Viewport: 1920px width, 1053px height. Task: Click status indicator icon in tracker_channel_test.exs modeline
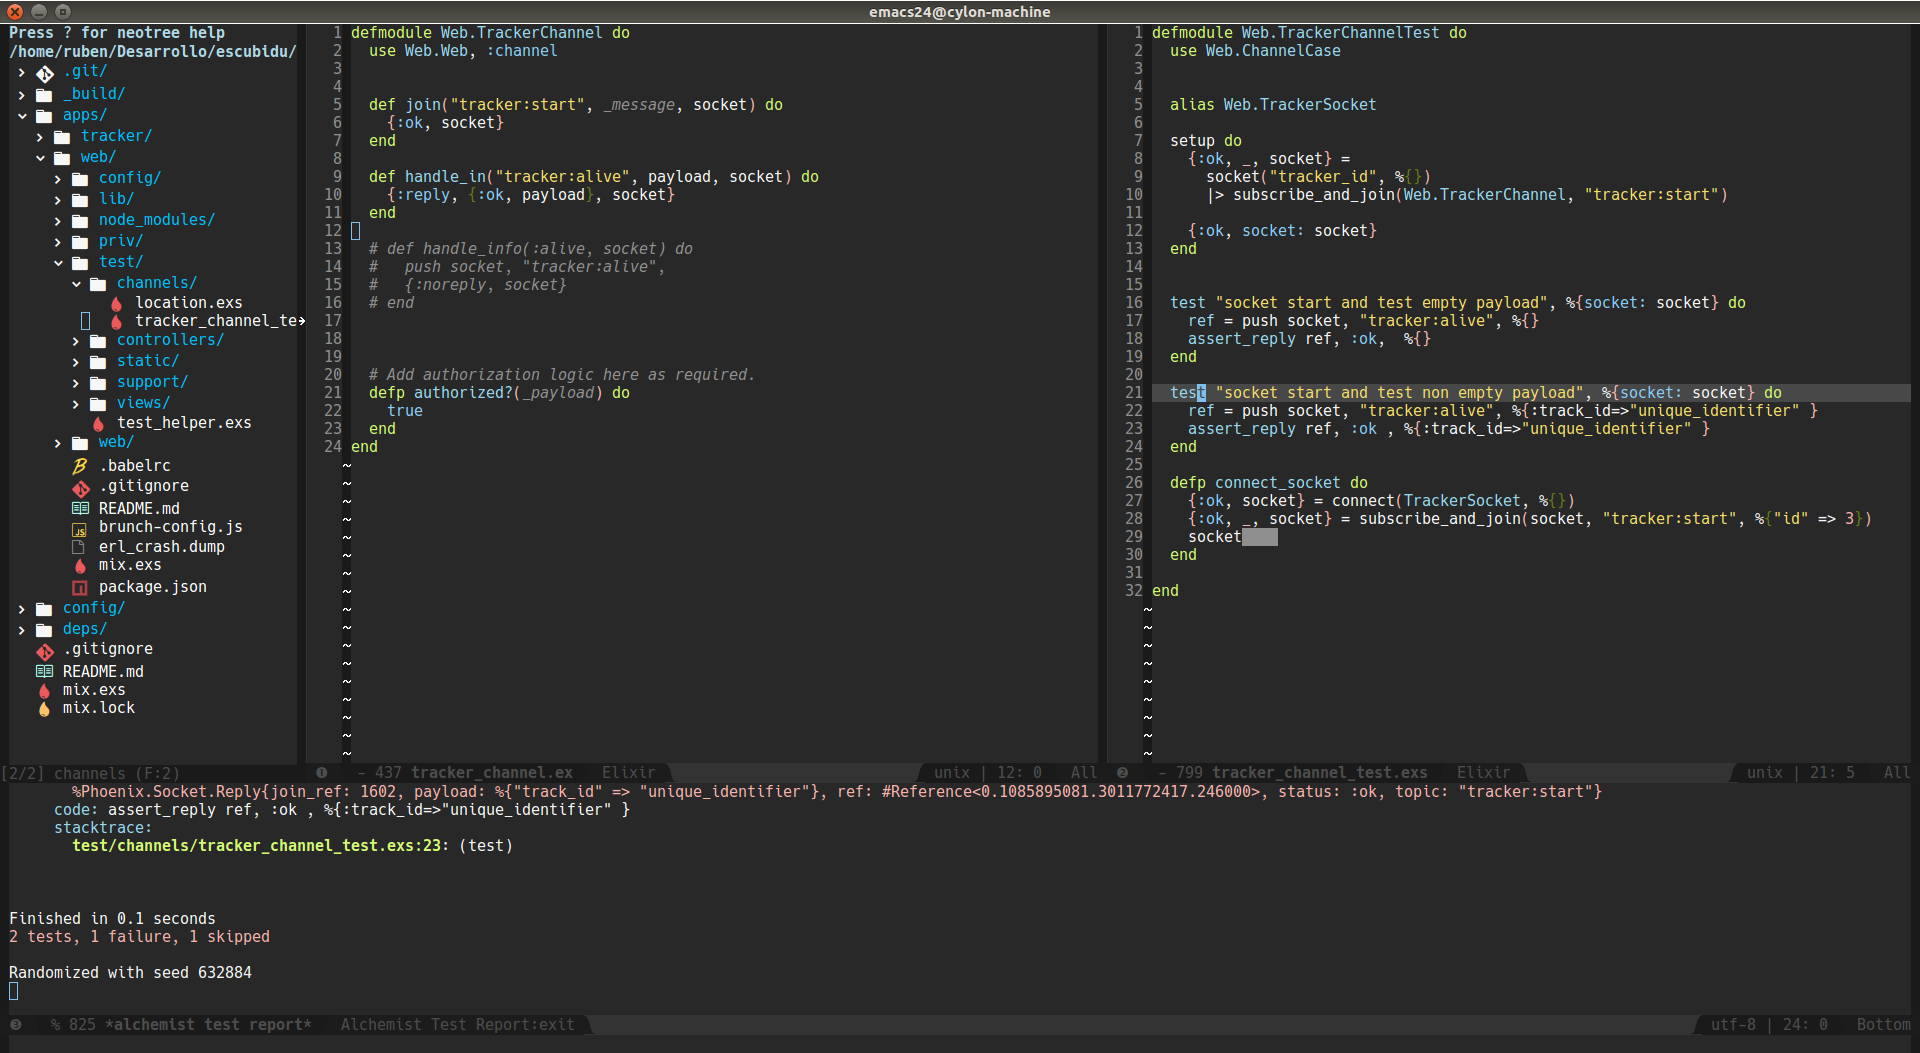click(1122, 772)
